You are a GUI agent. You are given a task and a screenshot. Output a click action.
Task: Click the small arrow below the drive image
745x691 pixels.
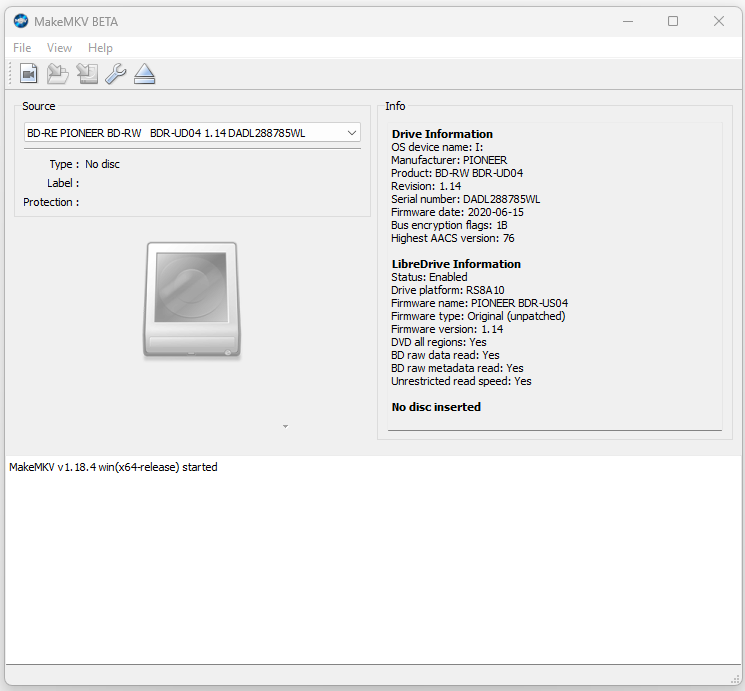[x=286, y=426]
